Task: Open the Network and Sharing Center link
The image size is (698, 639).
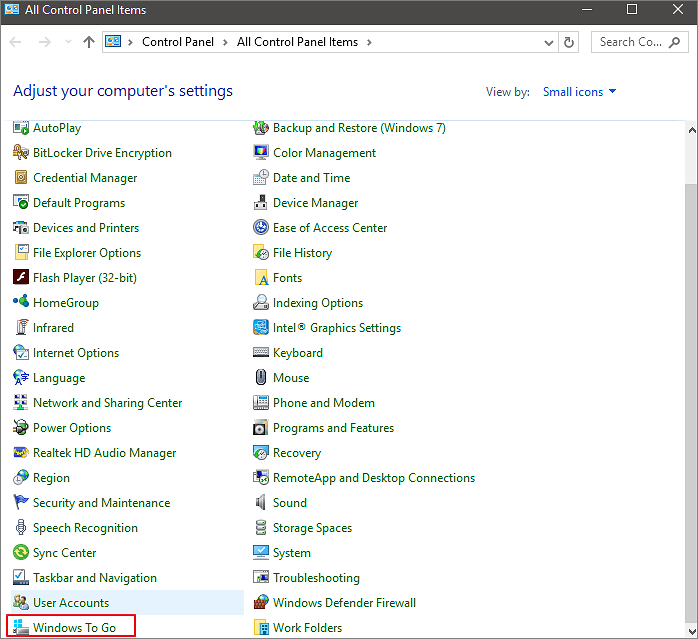Action: pos(107,403)
